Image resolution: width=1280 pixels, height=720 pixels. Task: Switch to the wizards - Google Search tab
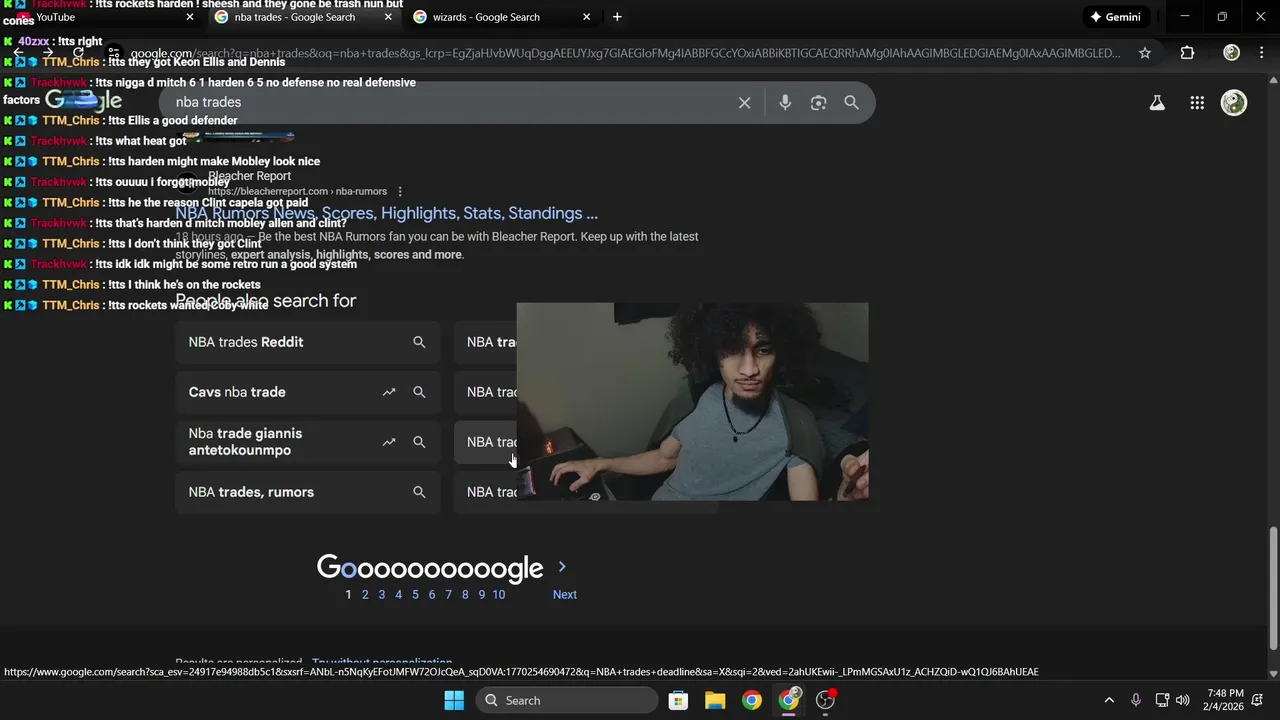(503, 17)
